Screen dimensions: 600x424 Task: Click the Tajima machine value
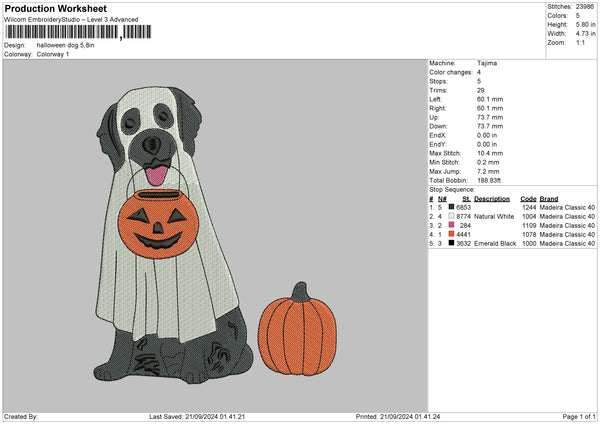coord(488,63)
